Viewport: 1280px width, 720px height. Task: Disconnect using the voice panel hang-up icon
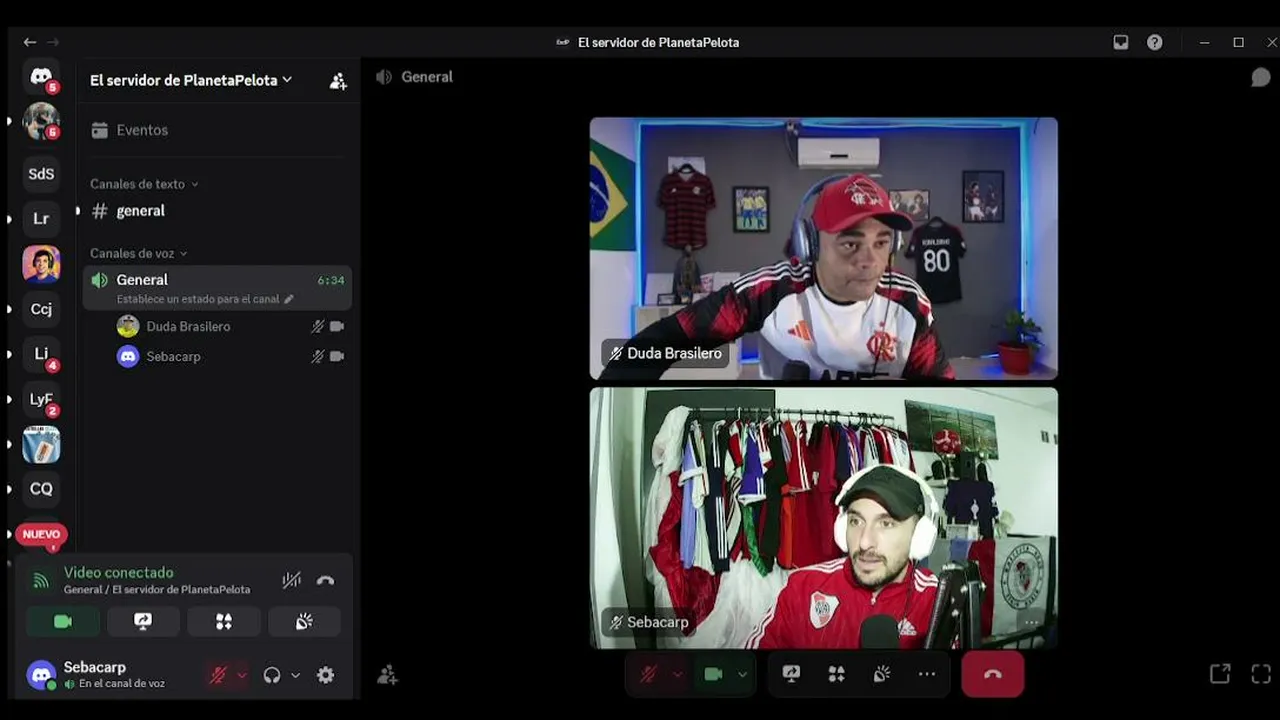pos(325,580)
